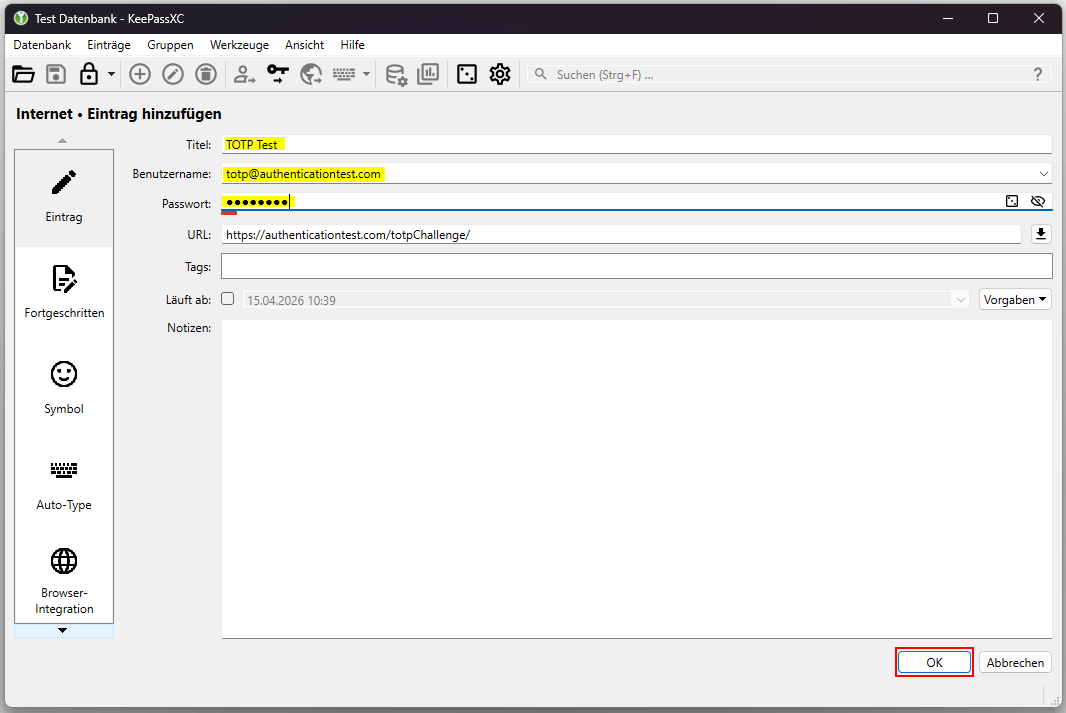Open application settings with the gear icon
The image size is (1066, 713).
click(500, 74)
